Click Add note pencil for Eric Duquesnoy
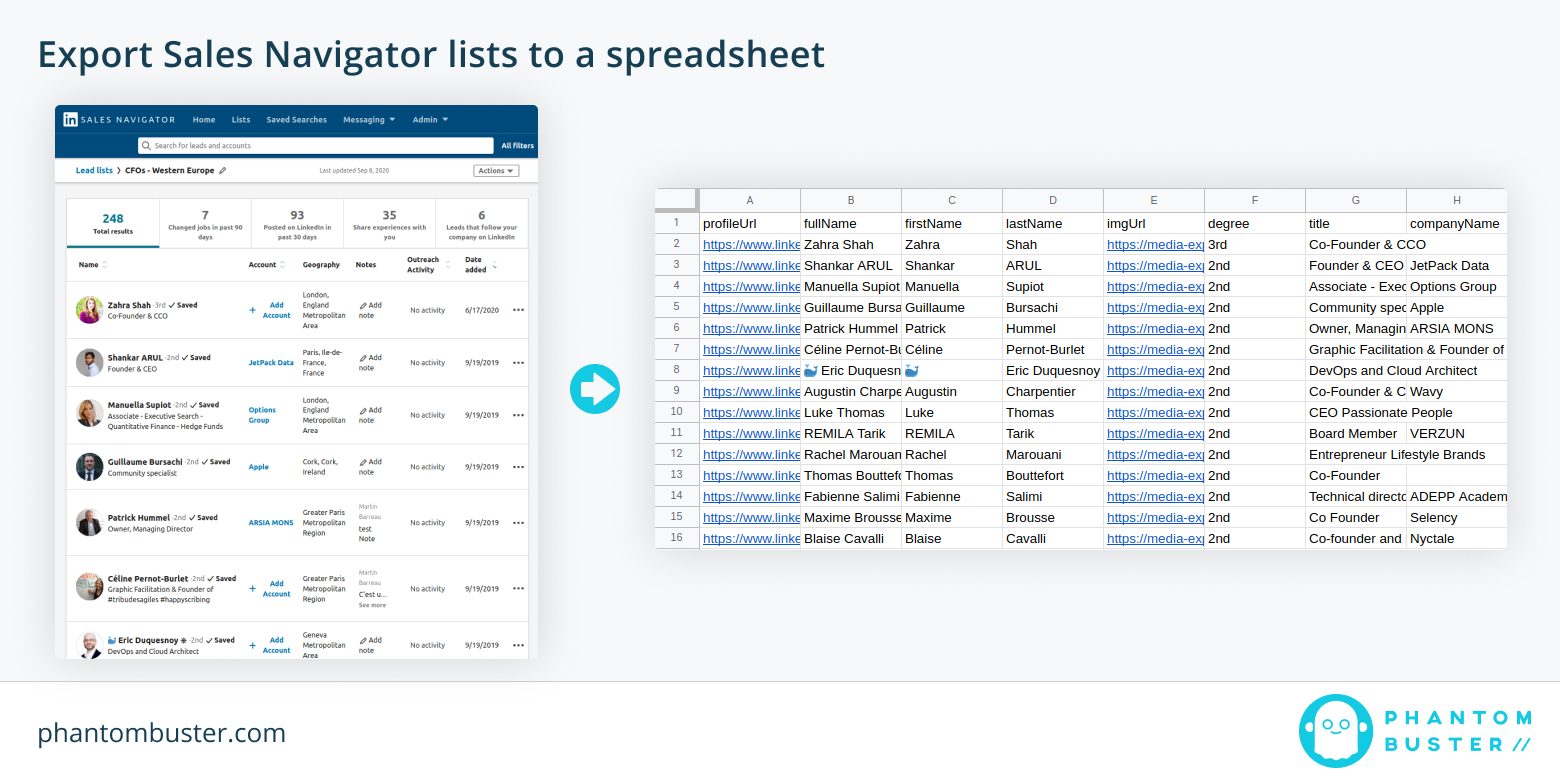Screen dimensions: 1560x780 (x=363, y=640)
